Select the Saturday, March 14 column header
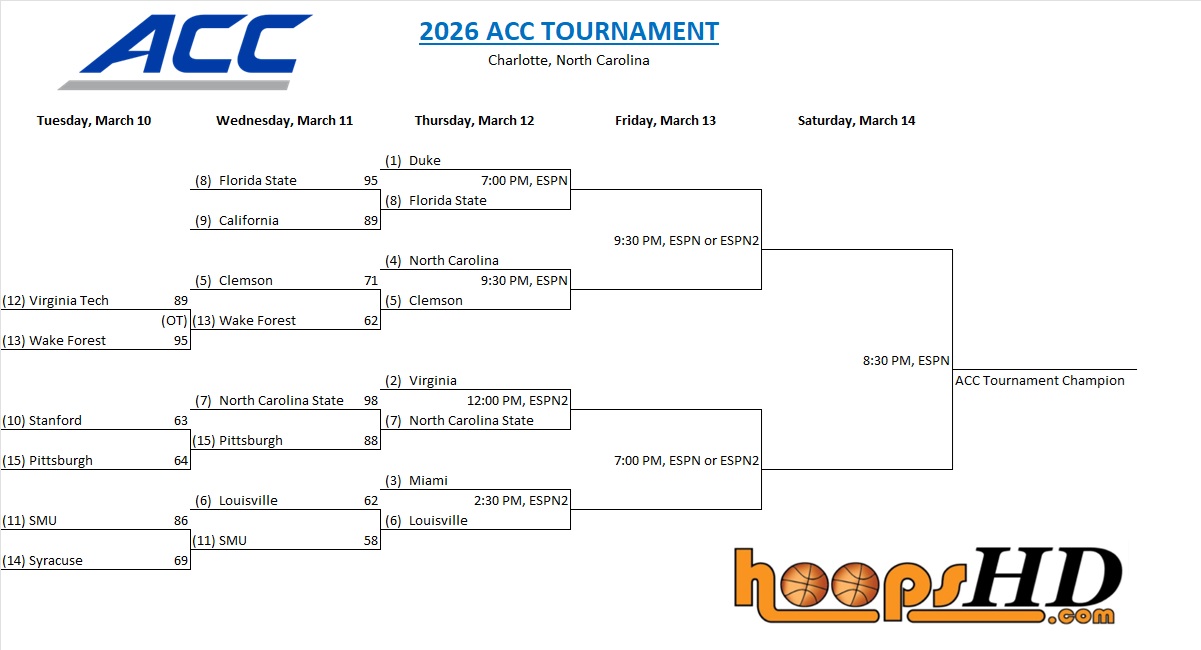This screenshot has height=650, width=1201. click(x=856, y=121)
